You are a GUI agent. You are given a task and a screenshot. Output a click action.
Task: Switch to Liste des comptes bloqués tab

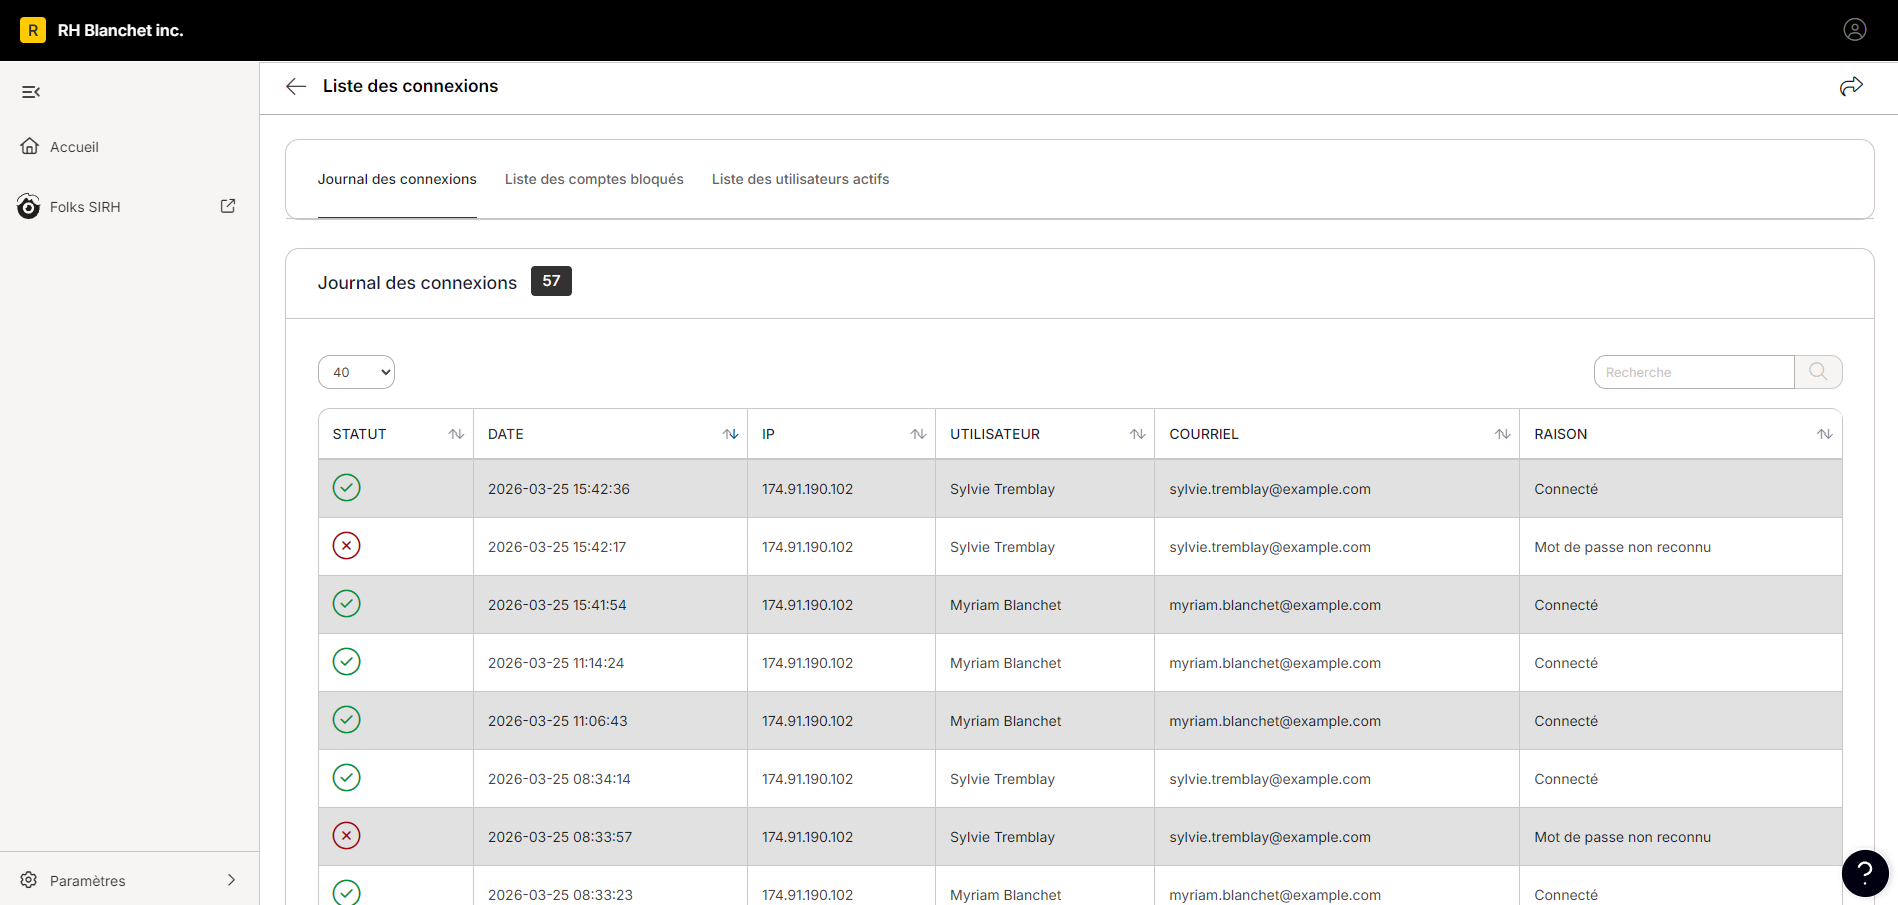click(594, 179)
